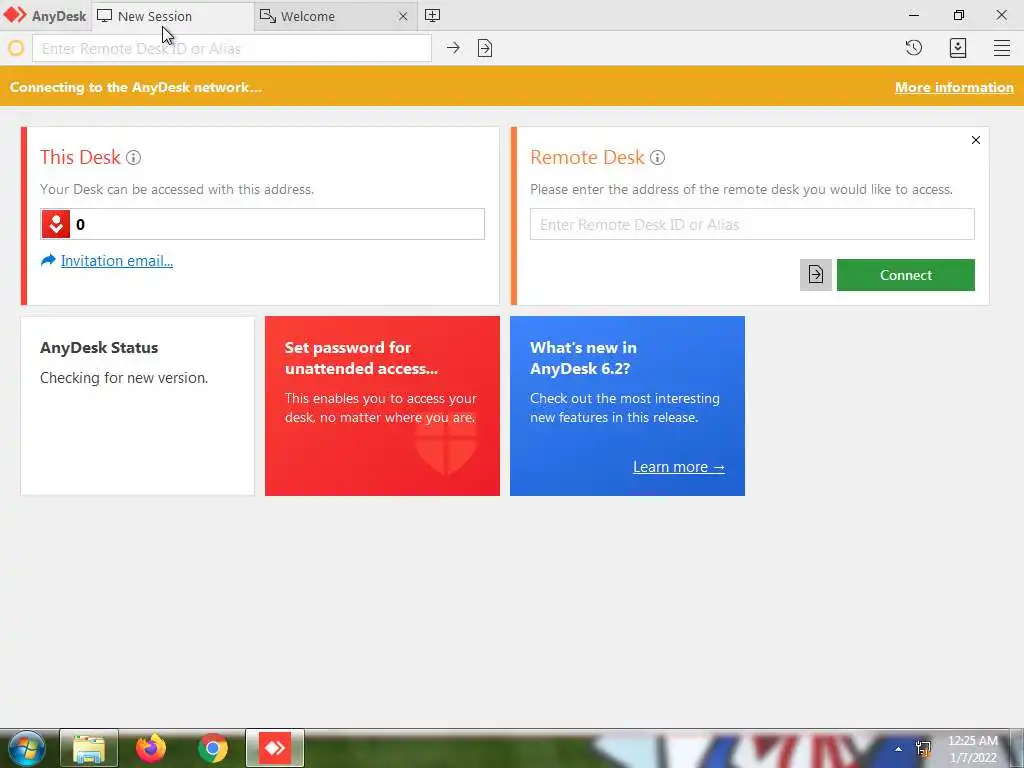
Task: Select the This Desk address field
Action: [x=263, y=224]
